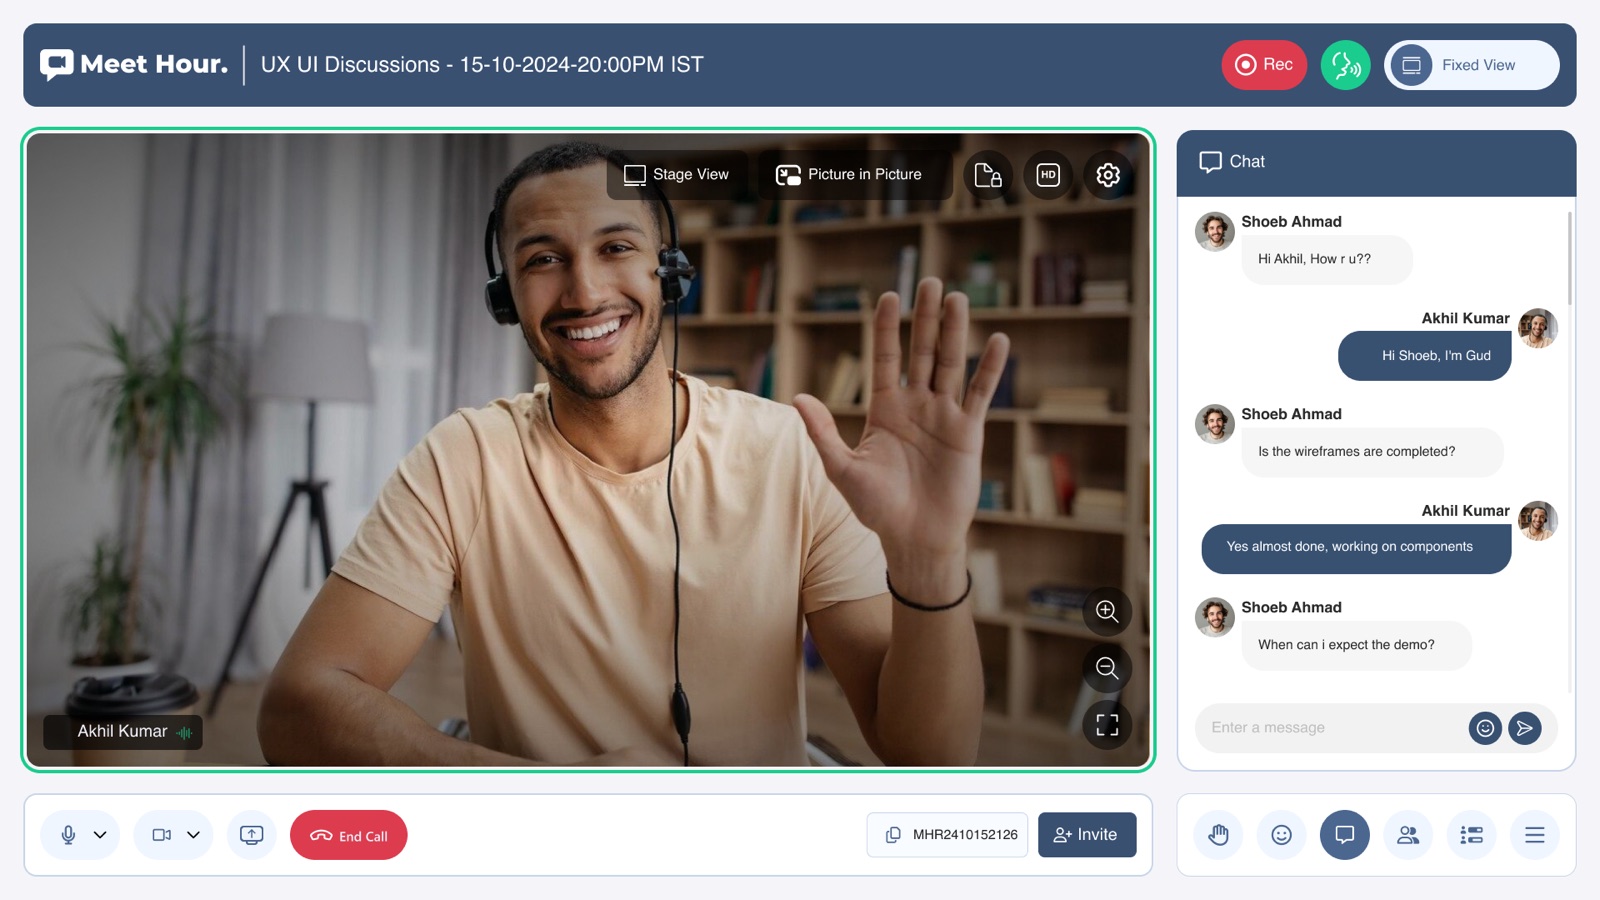Start recording with the Rec button
The height and width of the screenshot is (900, 1600).
point(1264,65)
